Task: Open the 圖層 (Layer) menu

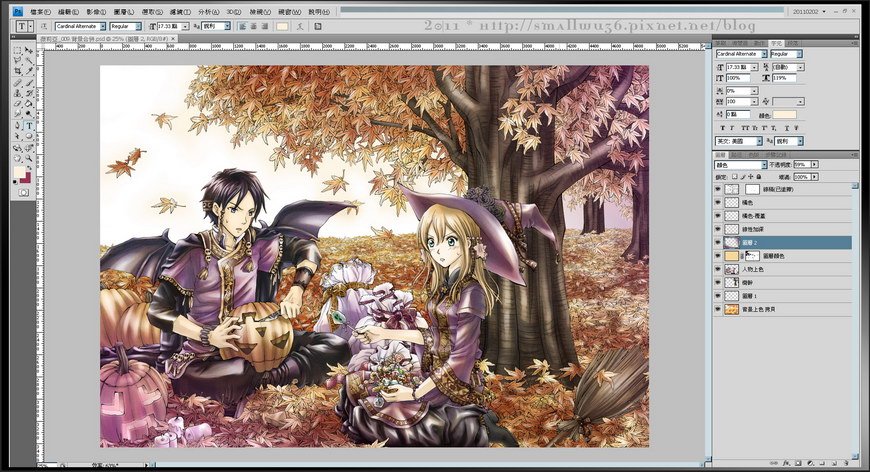Action: (123, 11)
